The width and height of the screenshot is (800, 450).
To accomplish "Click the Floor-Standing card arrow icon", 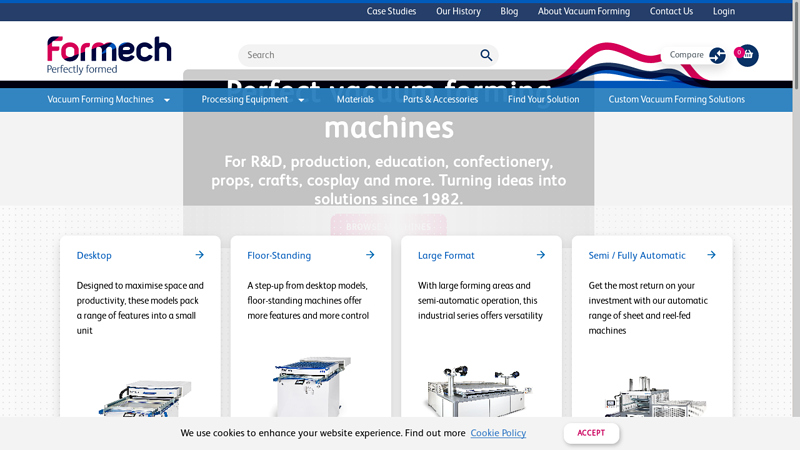I will [x=370, y=255].
